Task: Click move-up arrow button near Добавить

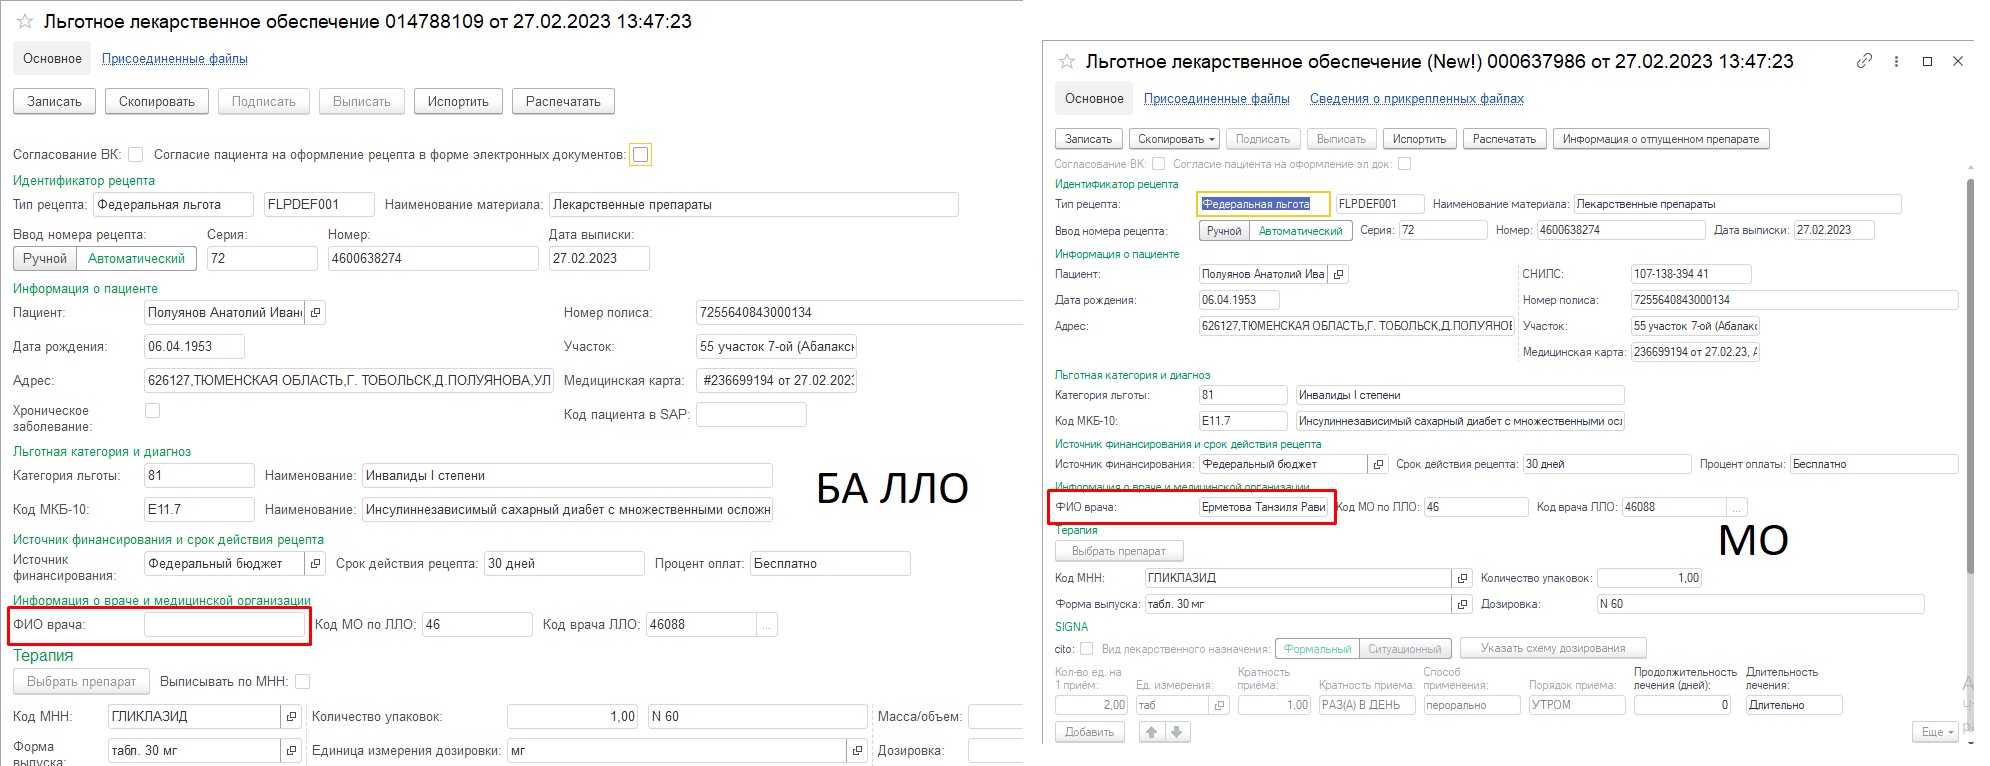Action: coord(1151,732)
